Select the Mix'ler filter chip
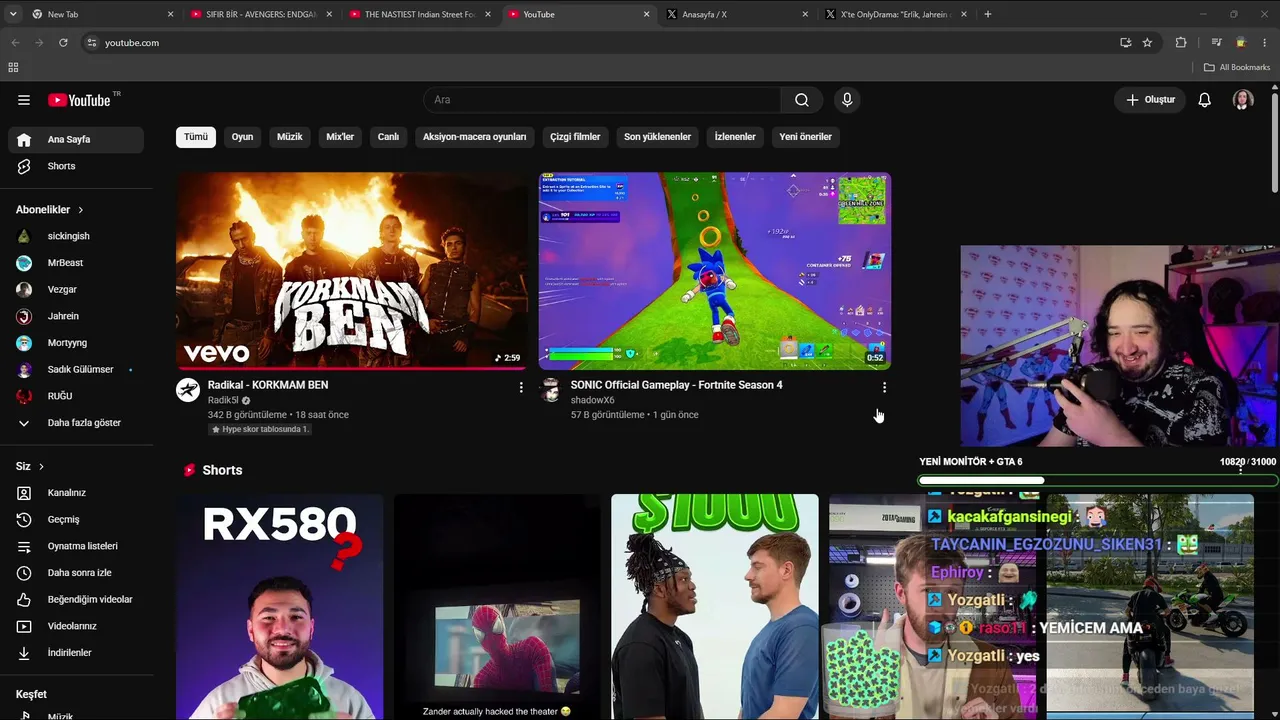Viewport: 1280px width, 720px height. [340, 137]
